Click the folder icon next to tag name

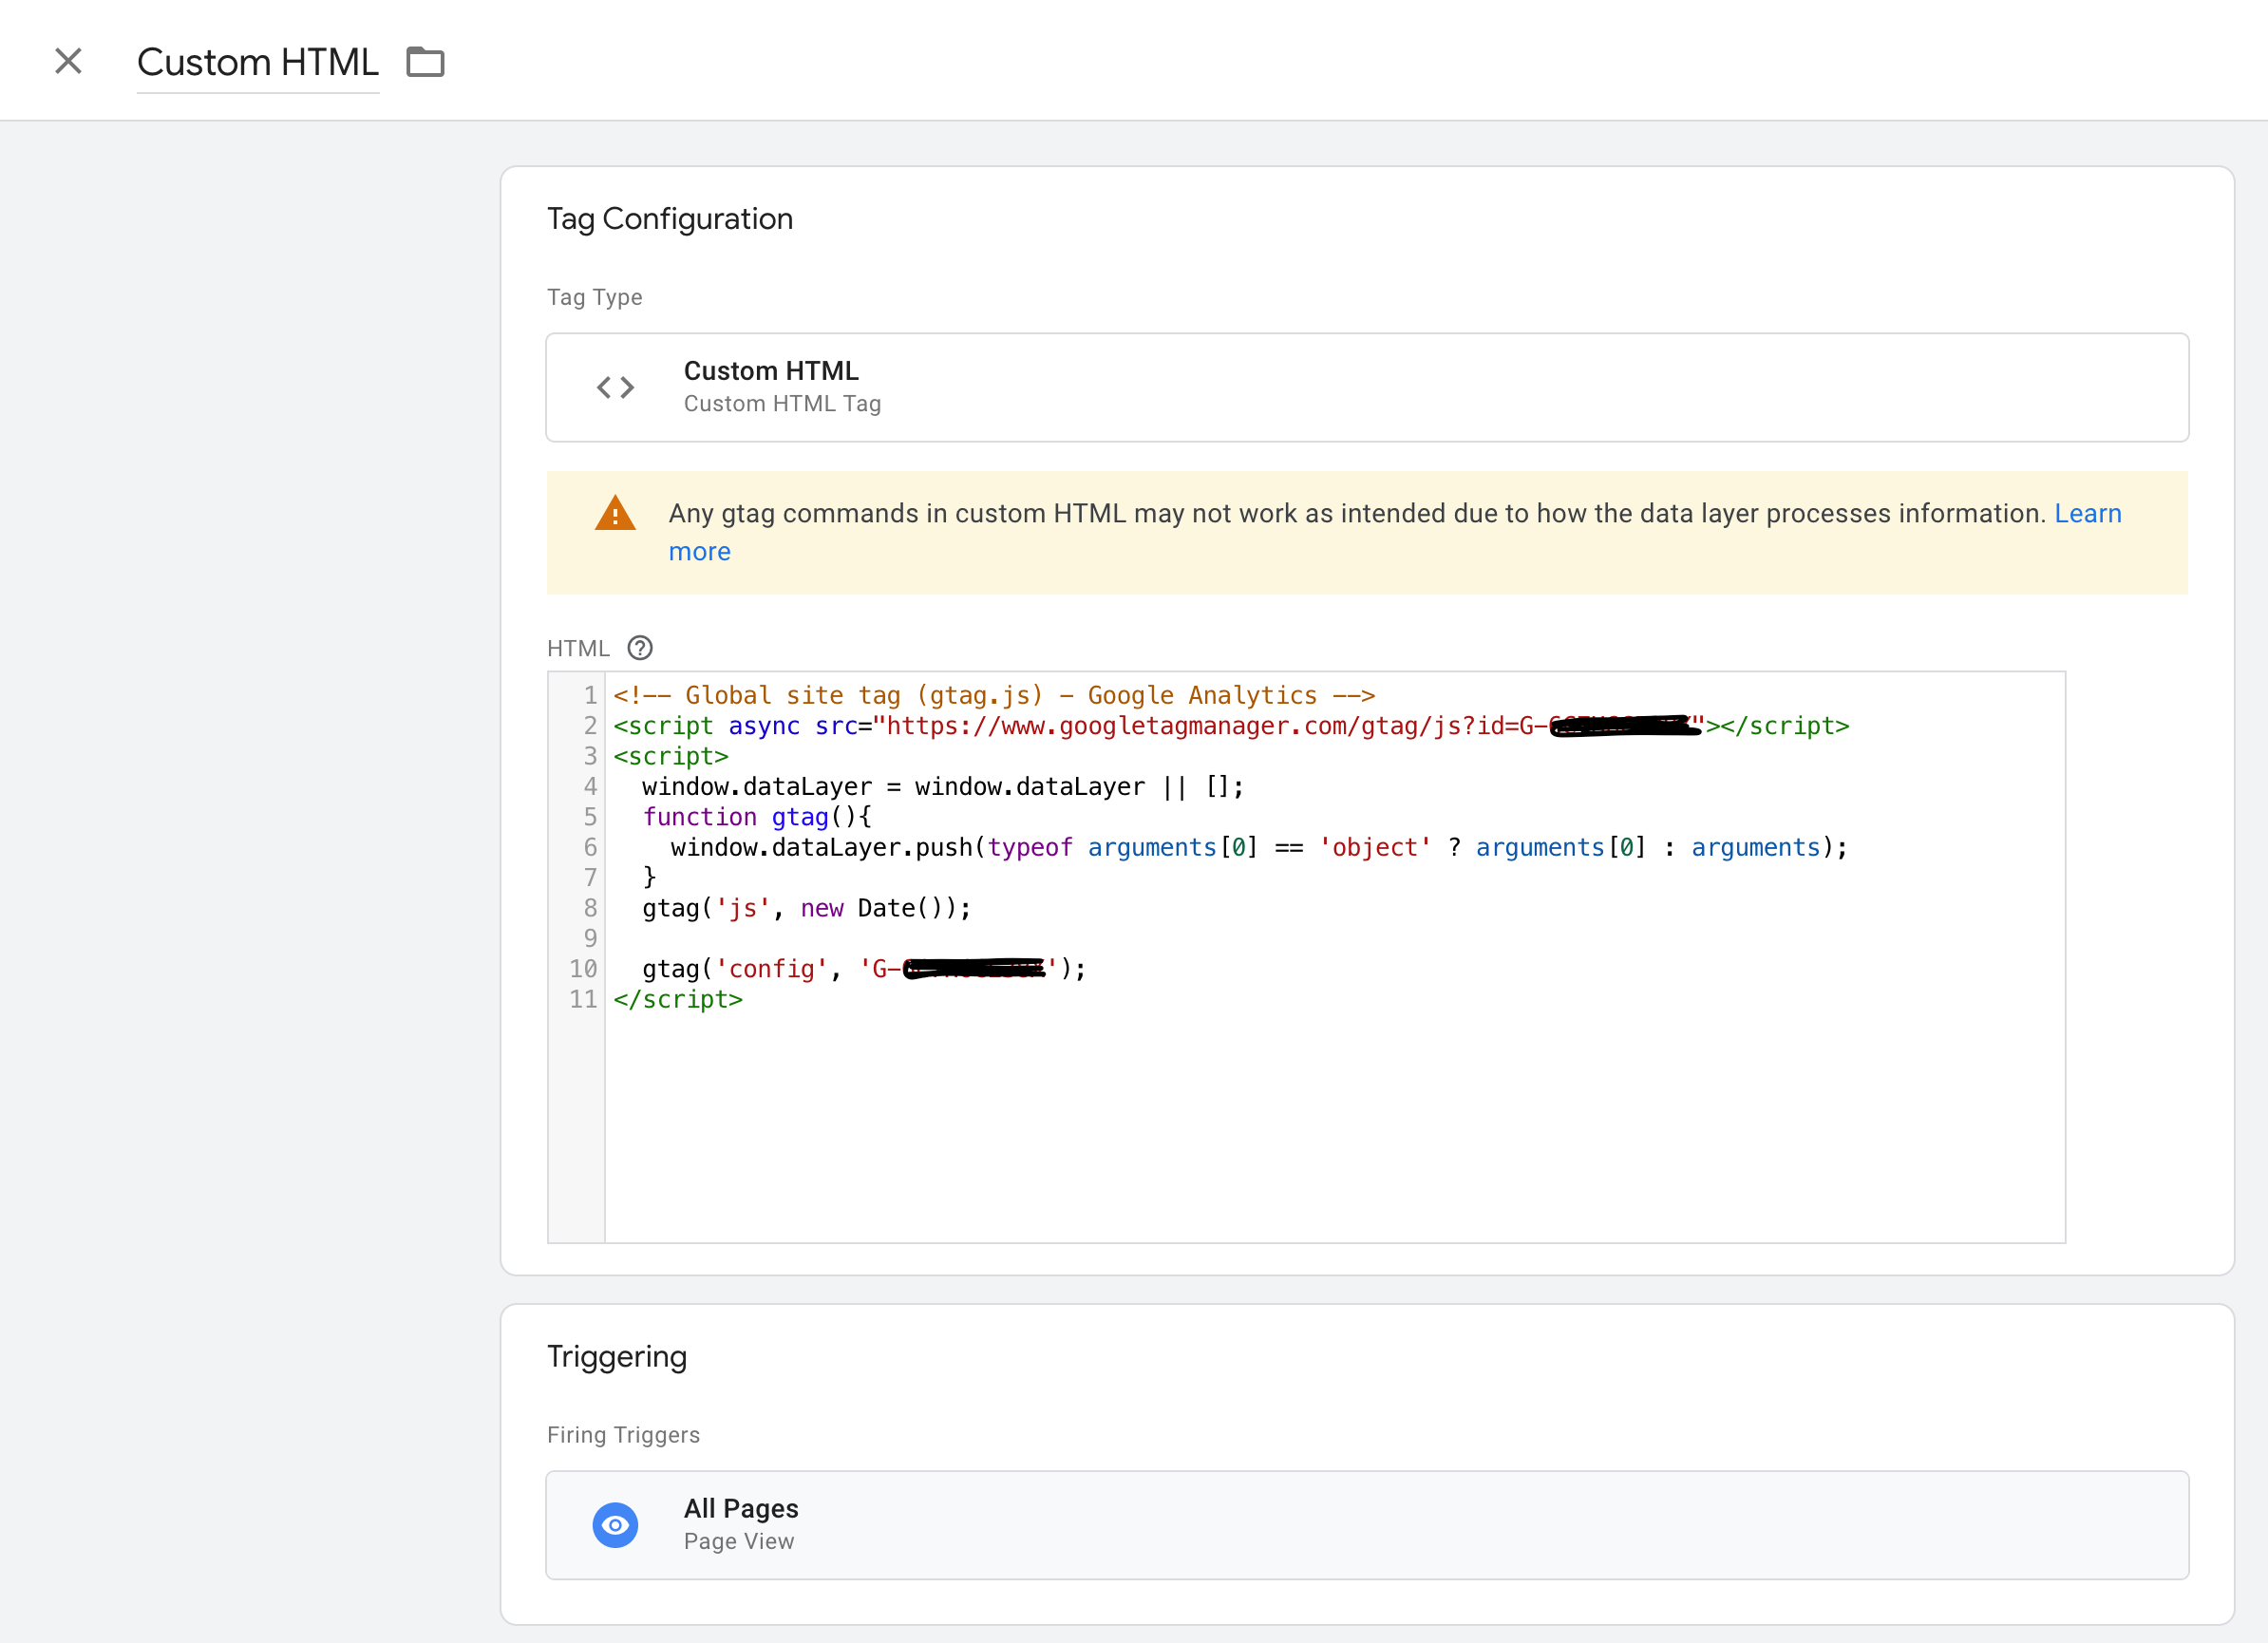coord(425,62)
